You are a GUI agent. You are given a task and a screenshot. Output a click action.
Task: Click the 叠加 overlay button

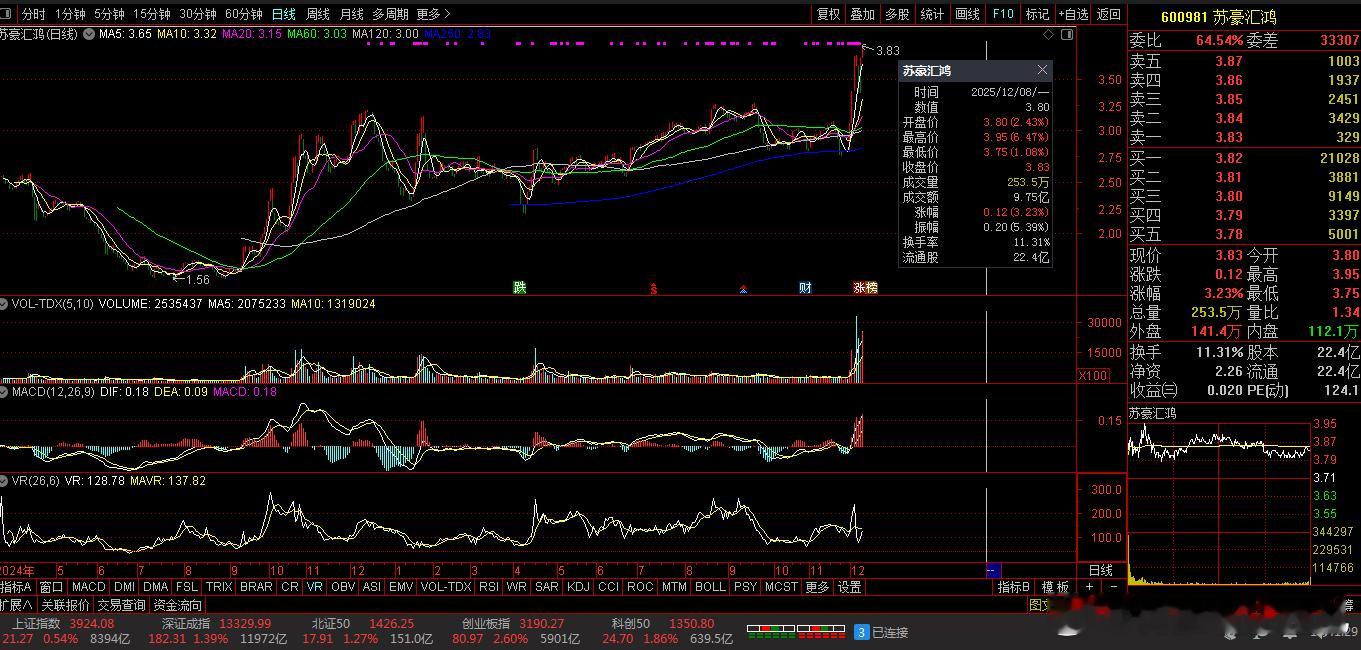(x=862, y=14)
